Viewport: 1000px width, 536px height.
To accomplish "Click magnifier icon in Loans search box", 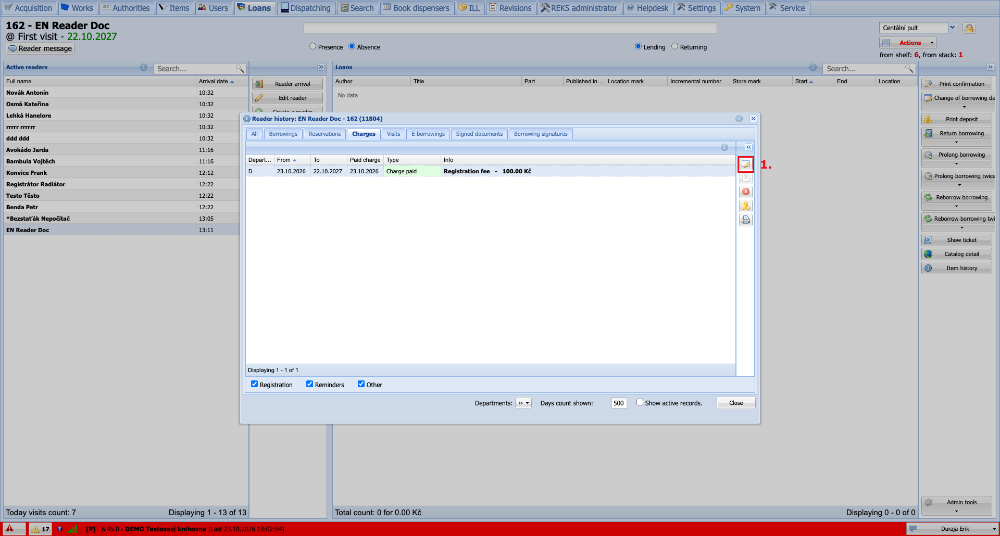I will coord(909,68).
